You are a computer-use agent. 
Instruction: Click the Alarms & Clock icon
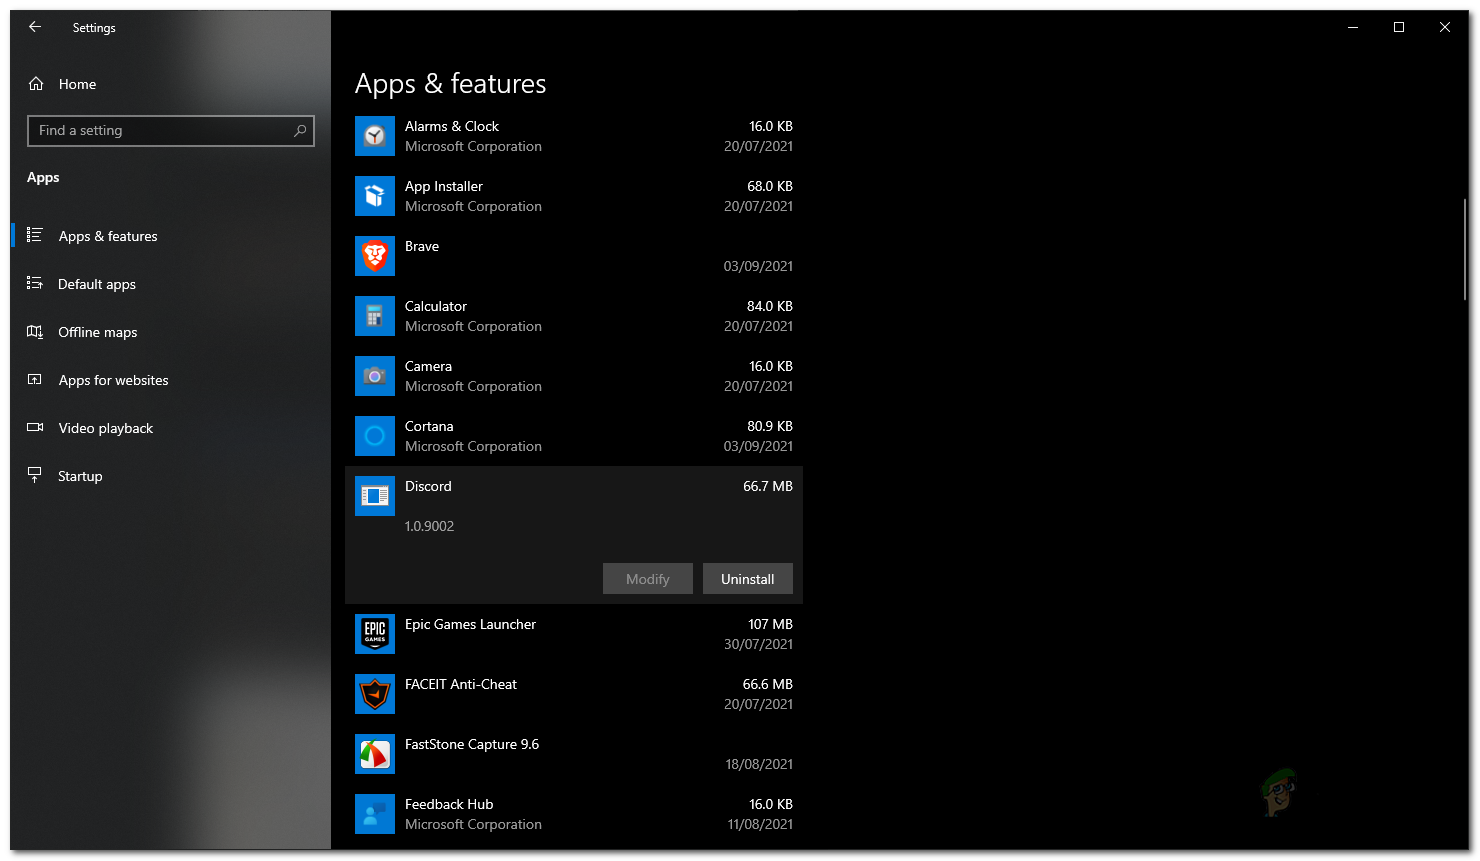point(375,136)
